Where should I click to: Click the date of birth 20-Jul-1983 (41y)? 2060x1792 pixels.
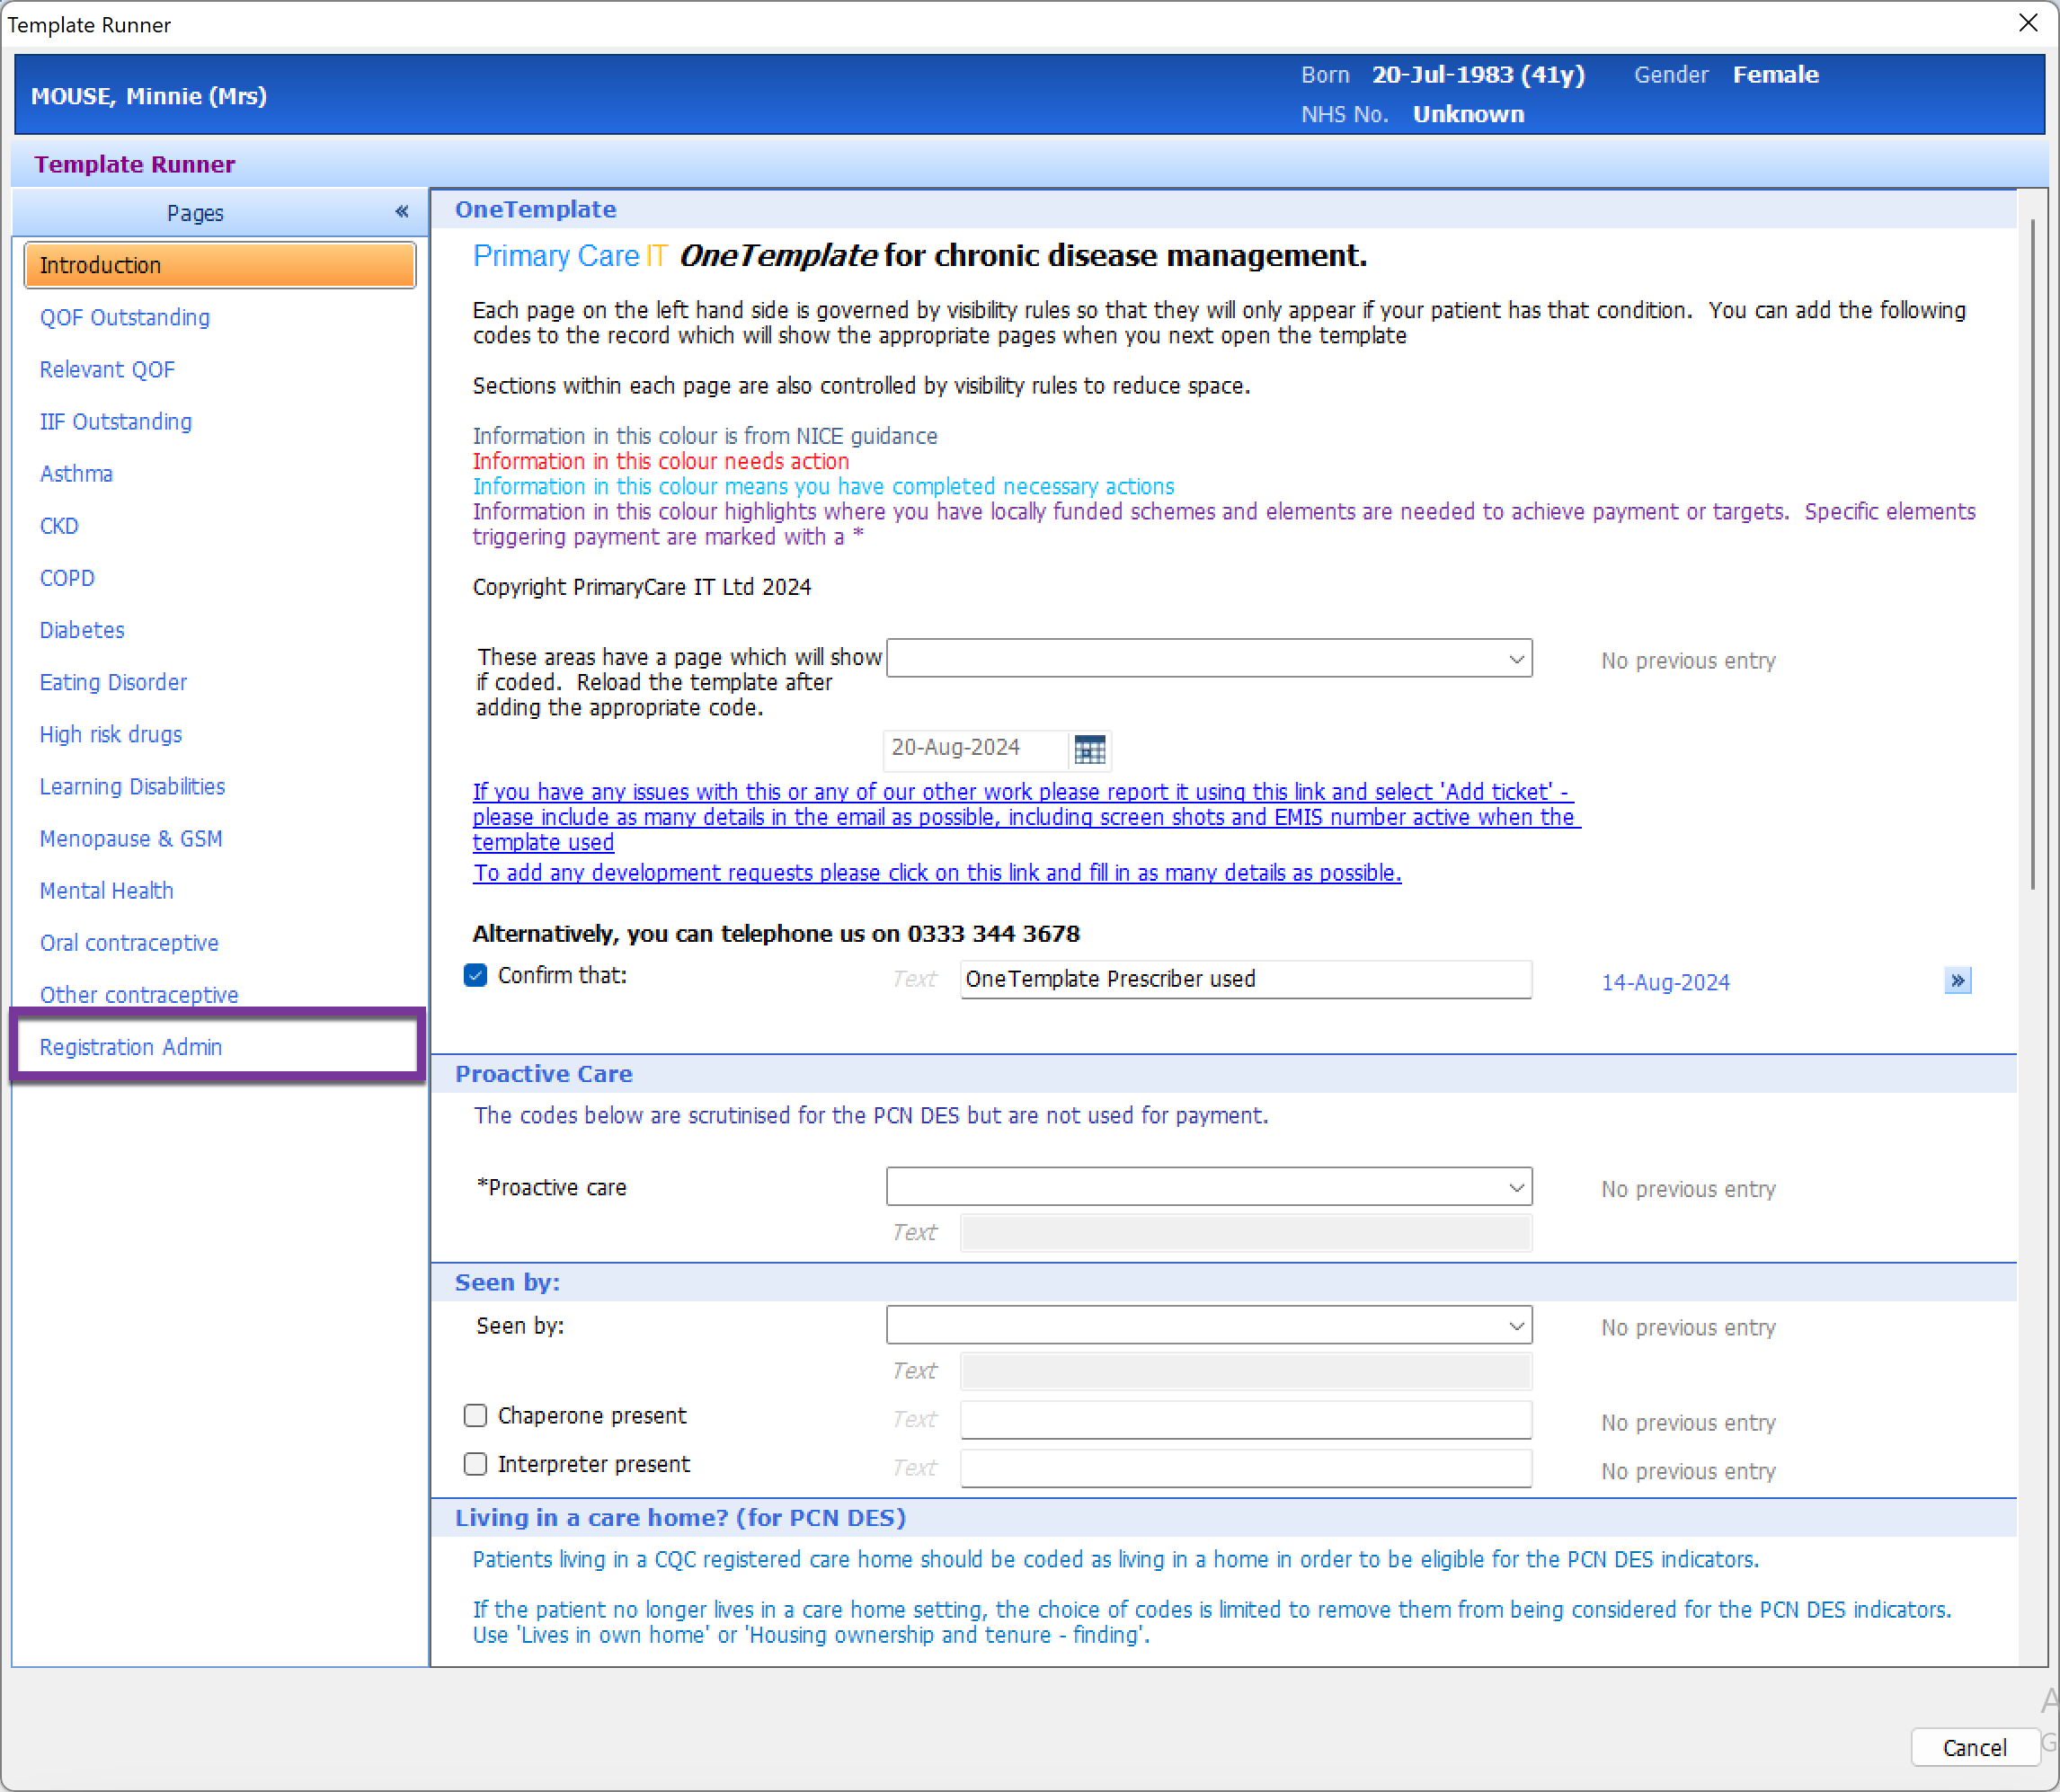pyautogui.click(x=1478, y=75)
